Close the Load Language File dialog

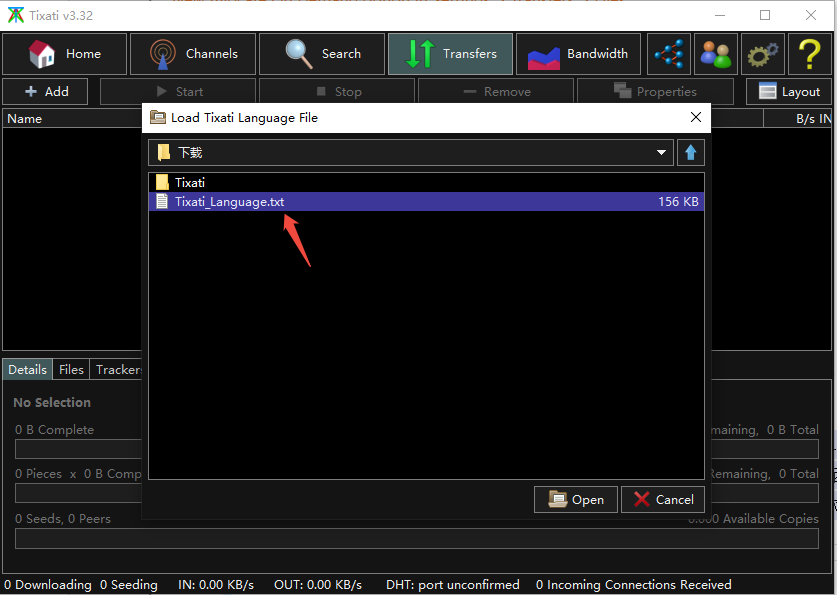pos(696,117)
